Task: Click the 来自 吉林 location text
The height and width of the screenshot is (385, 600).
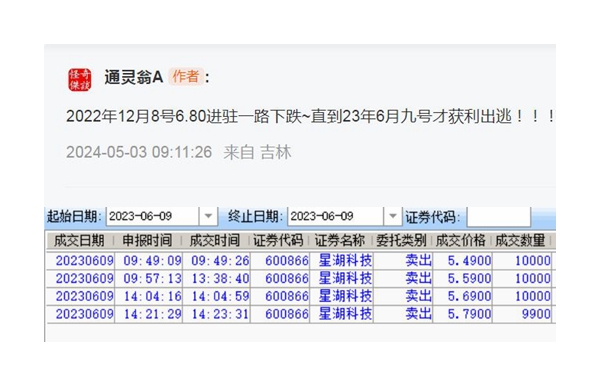Action: coord(257,152)
